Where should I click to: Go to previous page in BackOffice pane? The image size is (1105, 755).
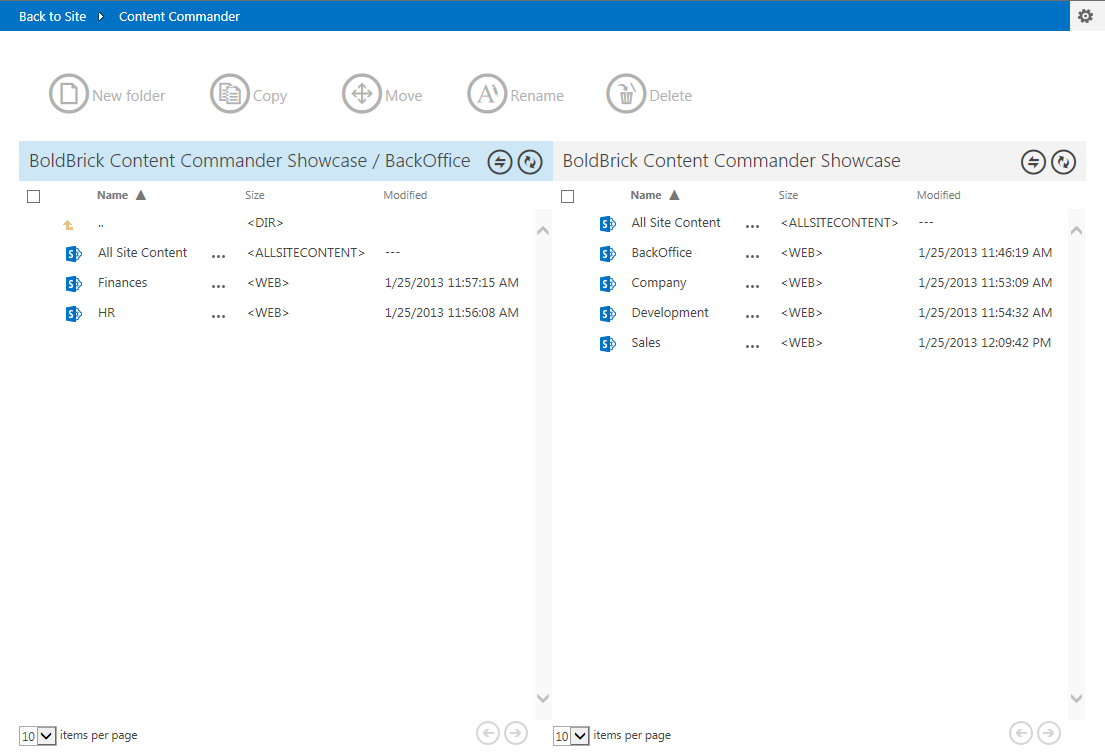pyautogui.click(x=488, y=733)
